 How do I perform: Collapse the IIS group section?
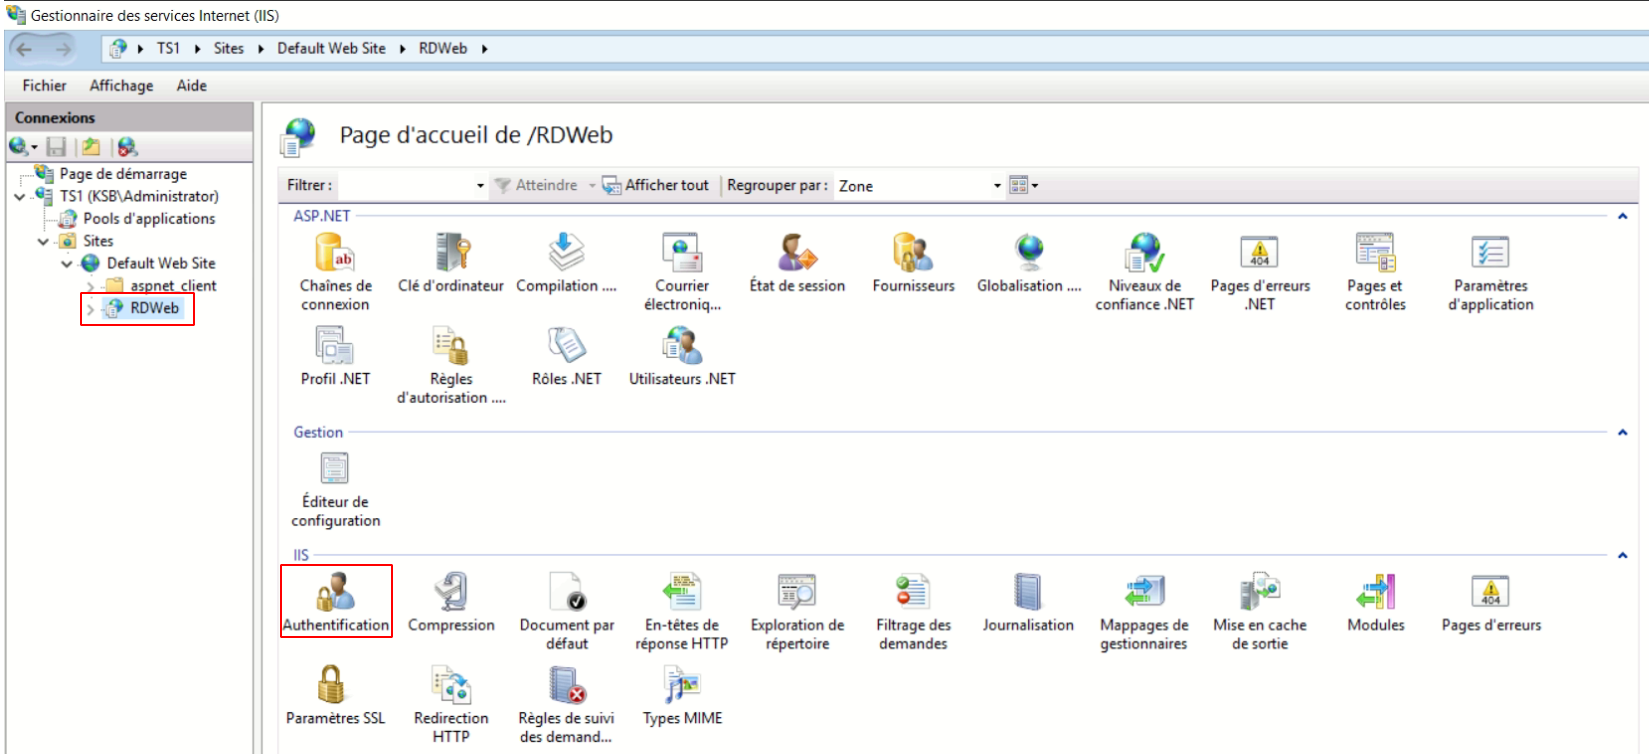tap(1622, 555)
